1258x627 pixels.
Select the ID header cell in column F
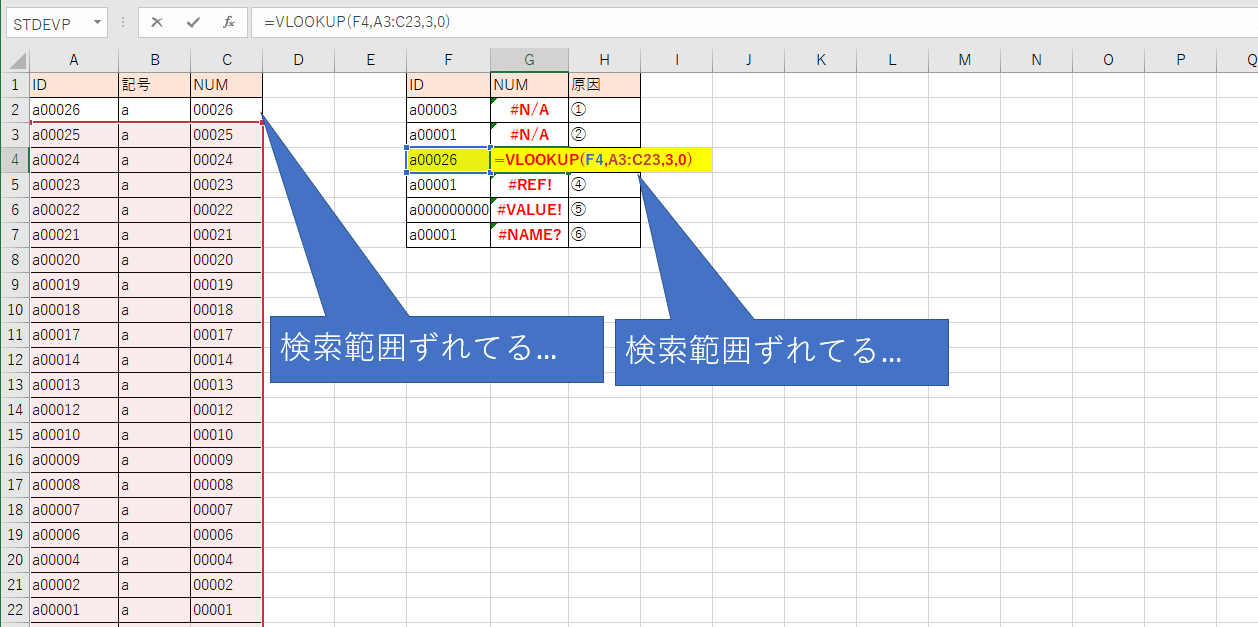[x=448, y=84]
